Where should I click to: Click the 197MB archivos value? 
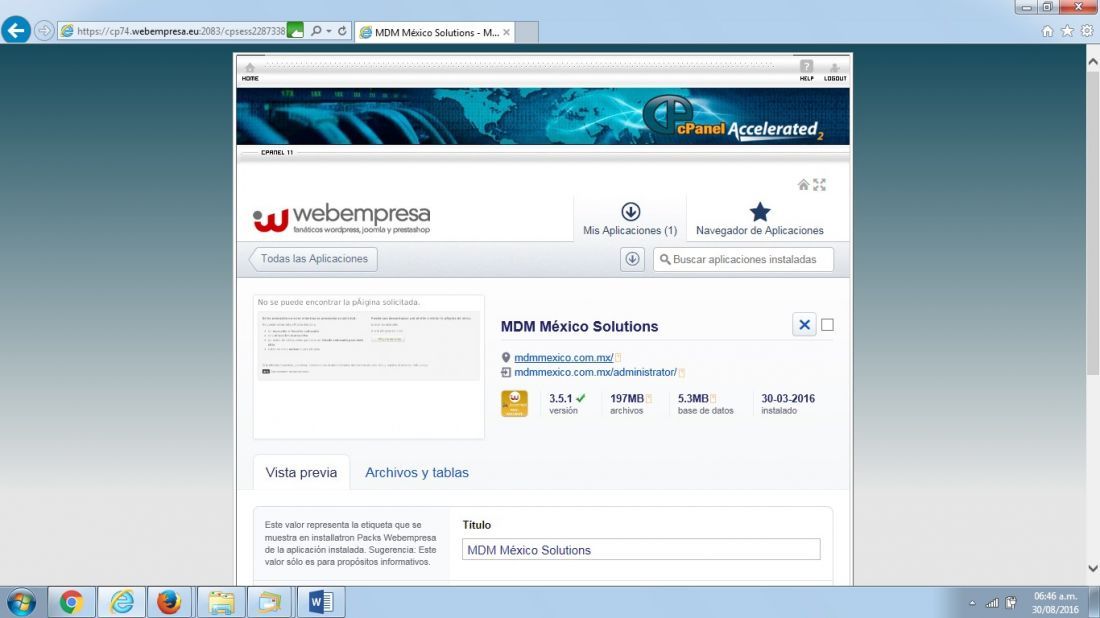[x=626, y=398]
